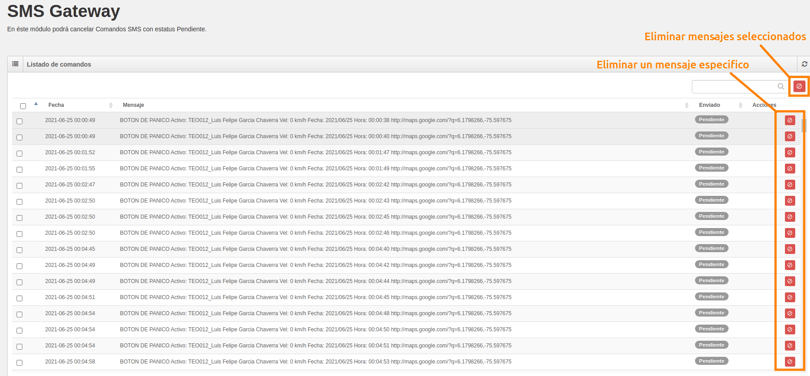Click the refresh icon in panel header
Viewport: 810px width, 376px height.
click(804, 65)
